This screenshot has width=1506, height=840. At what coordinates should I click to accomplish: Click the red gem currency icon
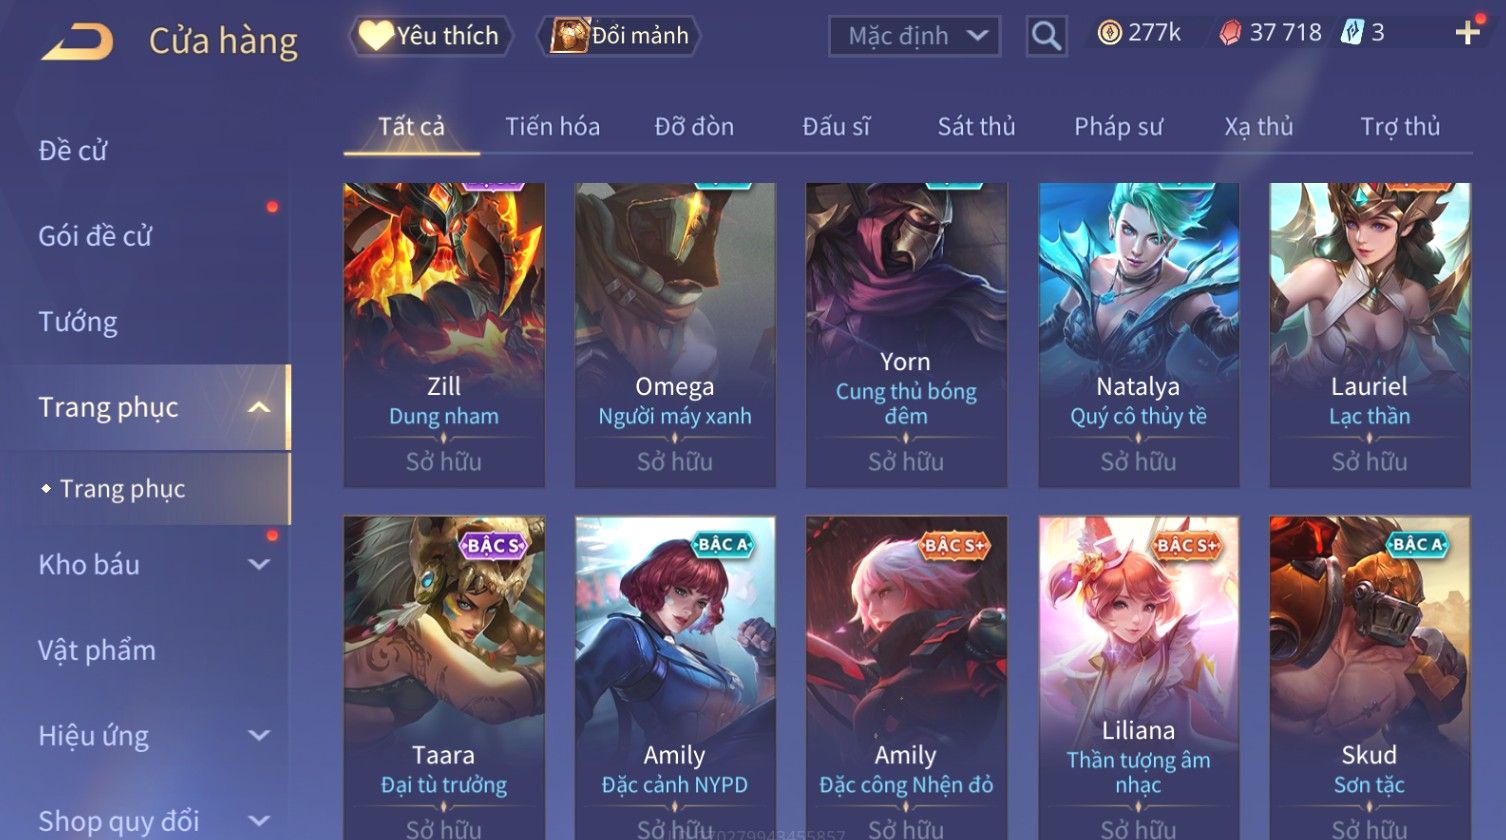click(1230, 34)
